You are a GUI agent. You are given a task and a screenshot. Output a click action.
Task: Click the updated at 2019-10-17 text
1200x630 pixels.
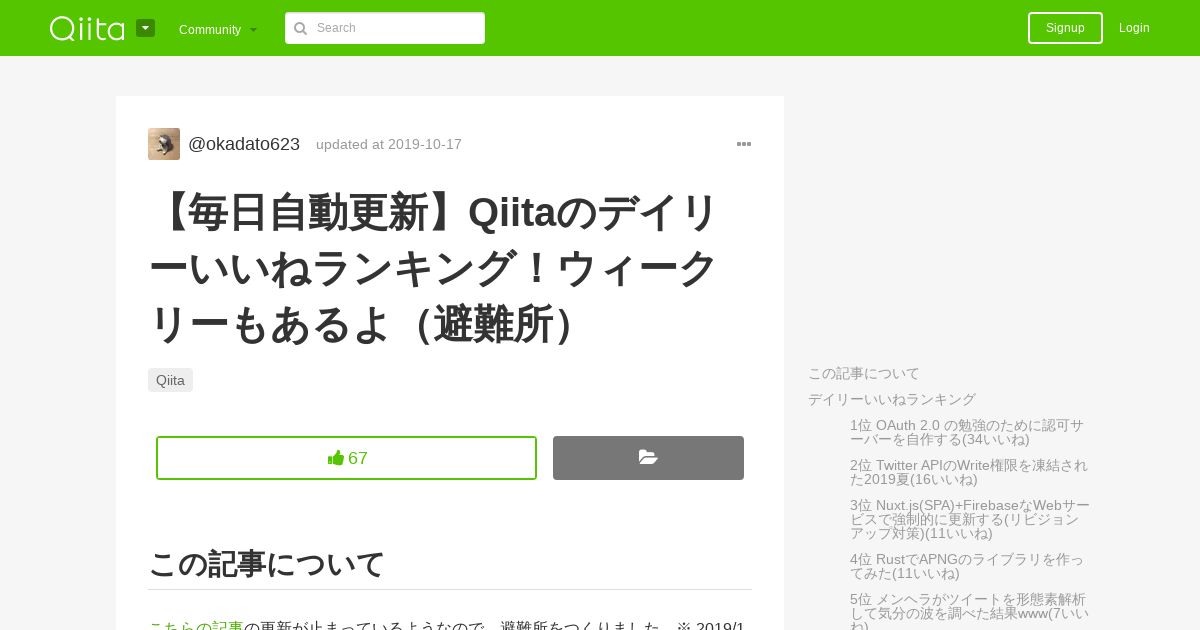pos(389,144)
